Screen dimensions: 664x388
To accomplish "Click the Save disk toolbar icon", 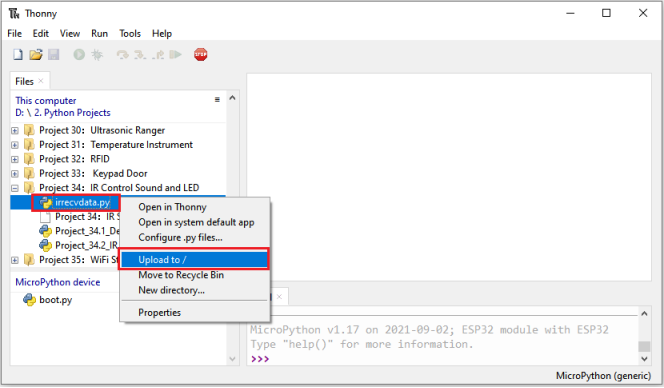I will (x=54, y=55).
